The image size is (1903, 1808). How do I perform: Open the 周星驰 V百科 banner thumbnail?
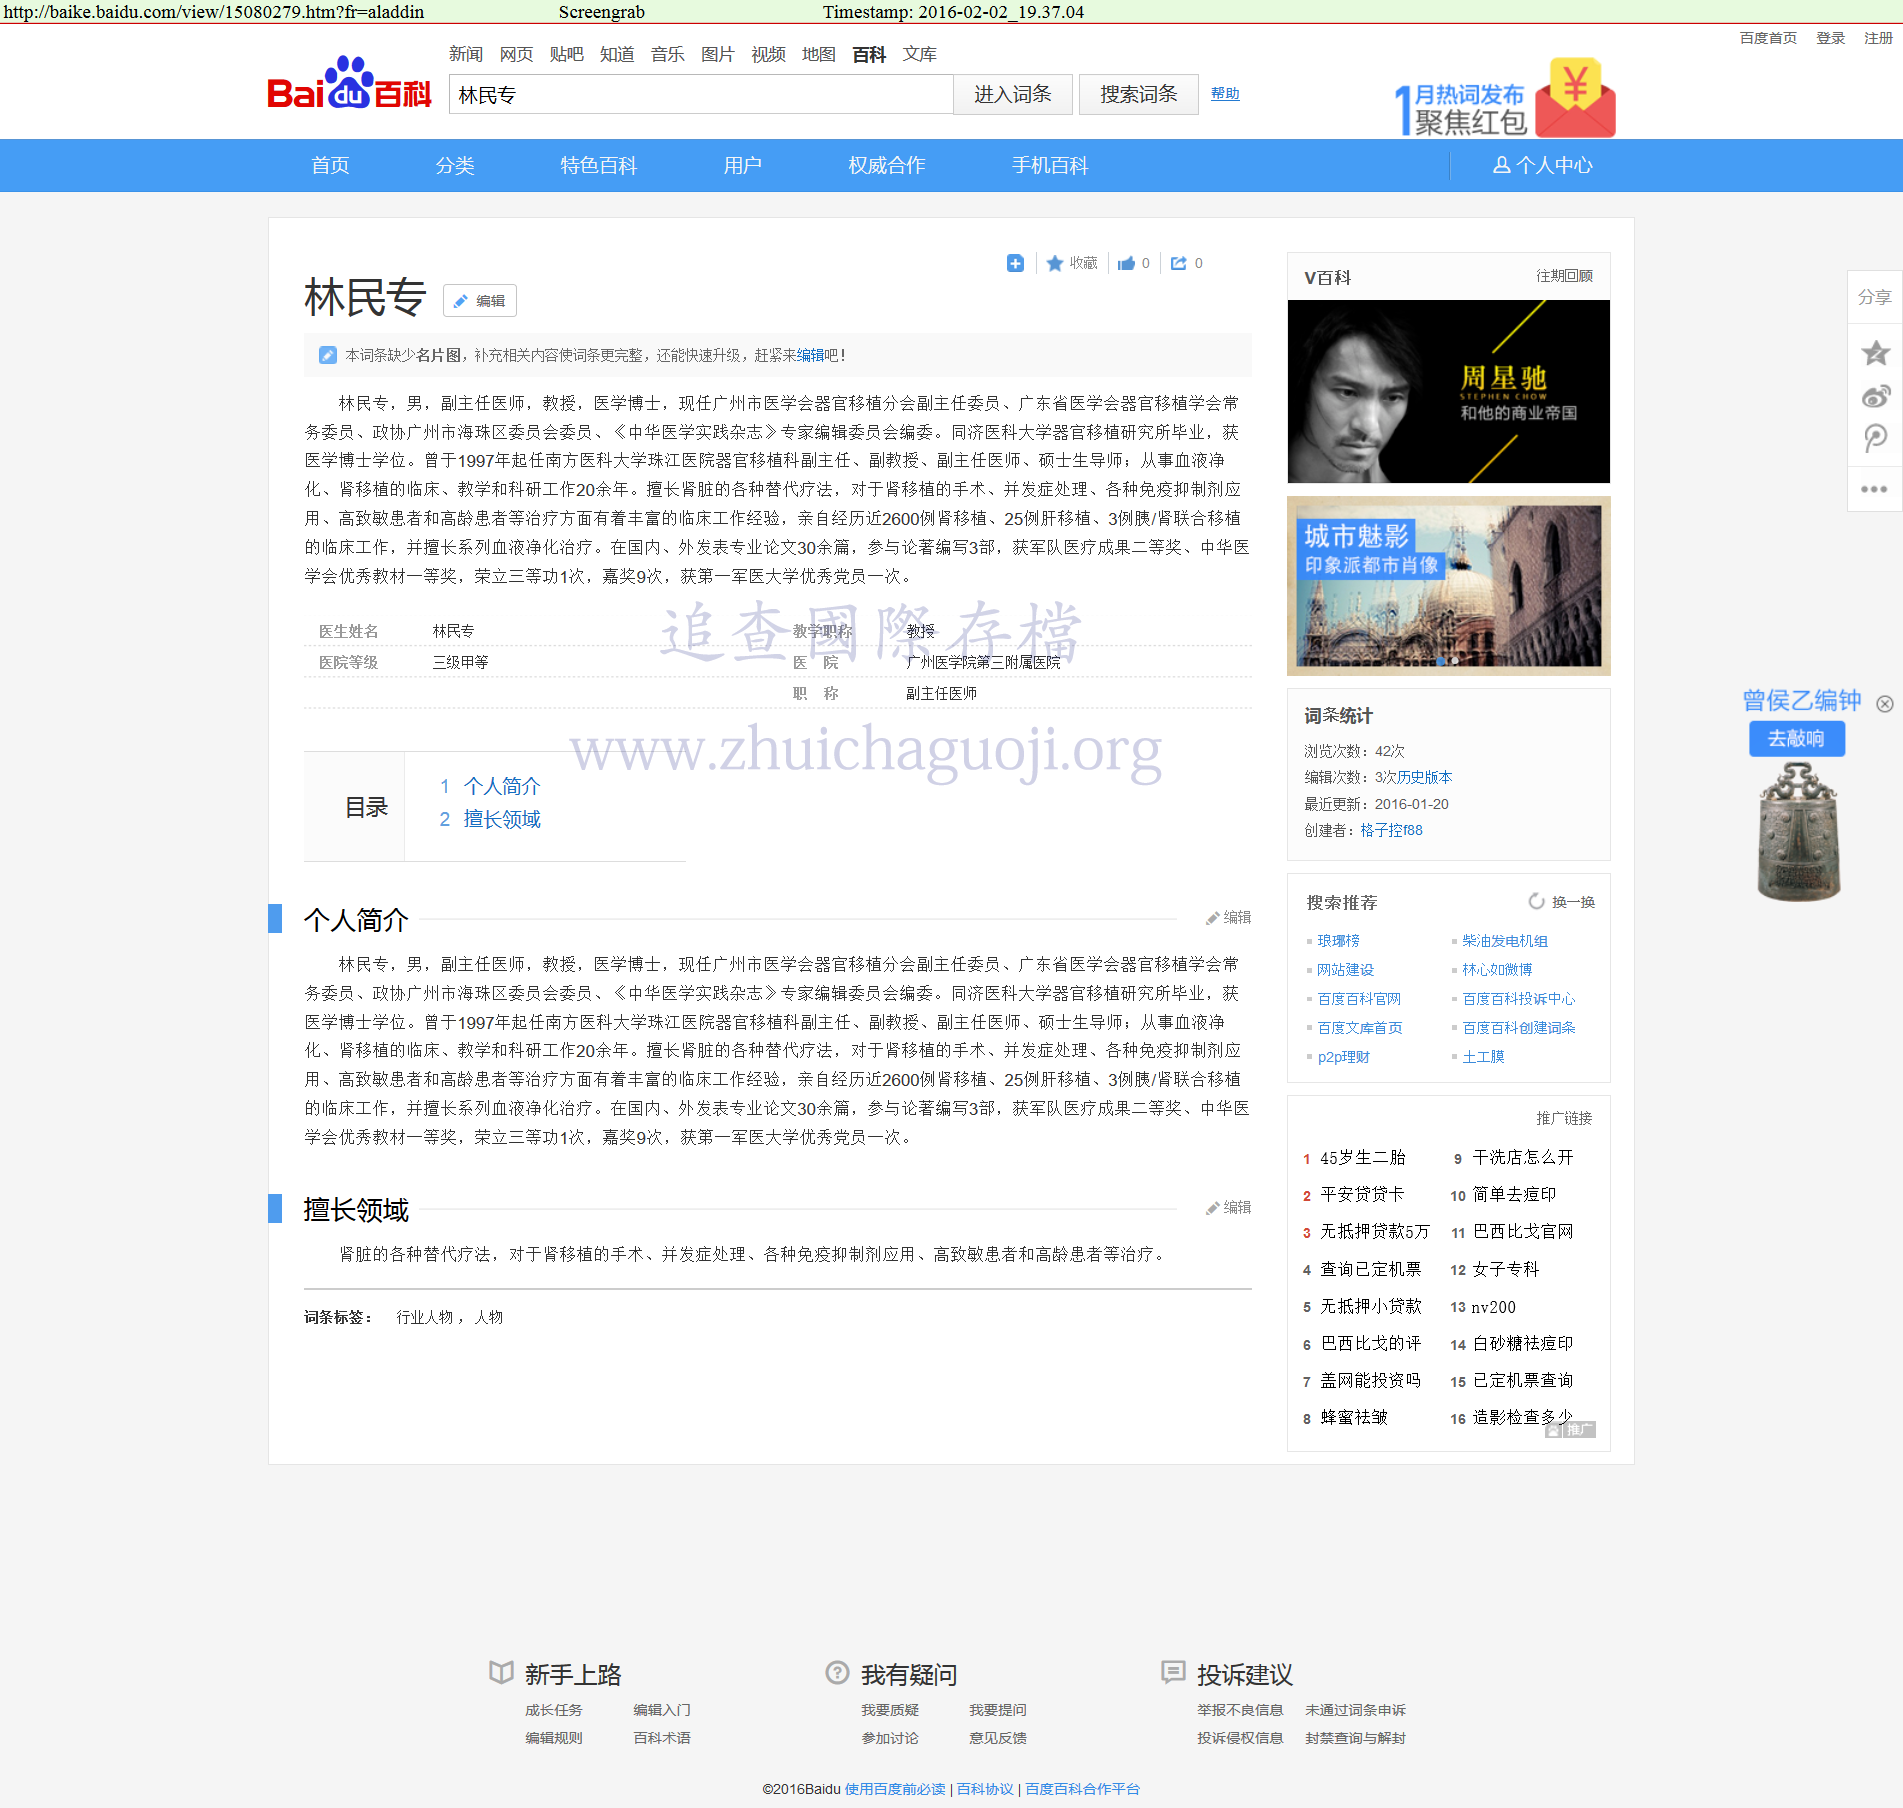click(1448, 391)
